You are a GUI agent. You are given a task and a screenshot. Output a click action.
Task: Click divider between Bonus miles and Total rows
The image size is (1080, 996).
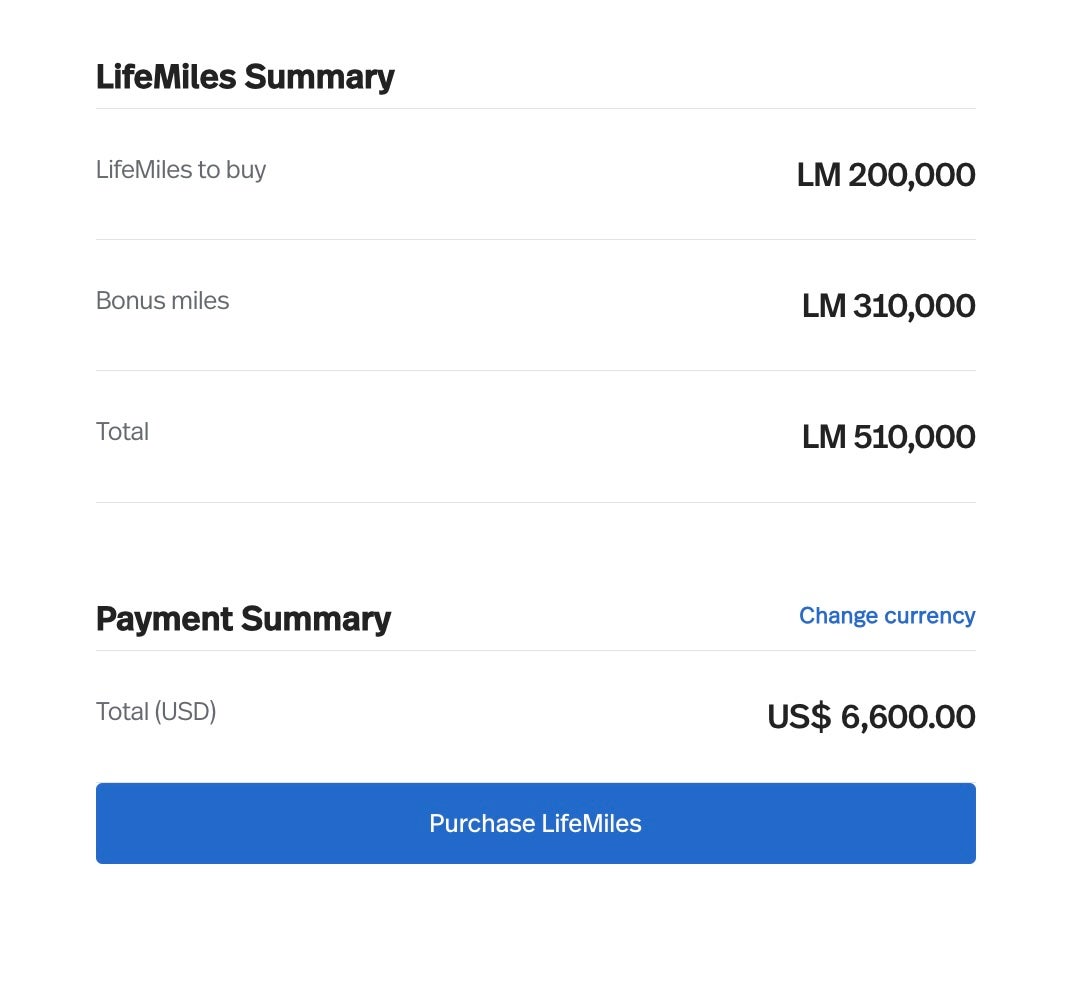coord(535,370)
